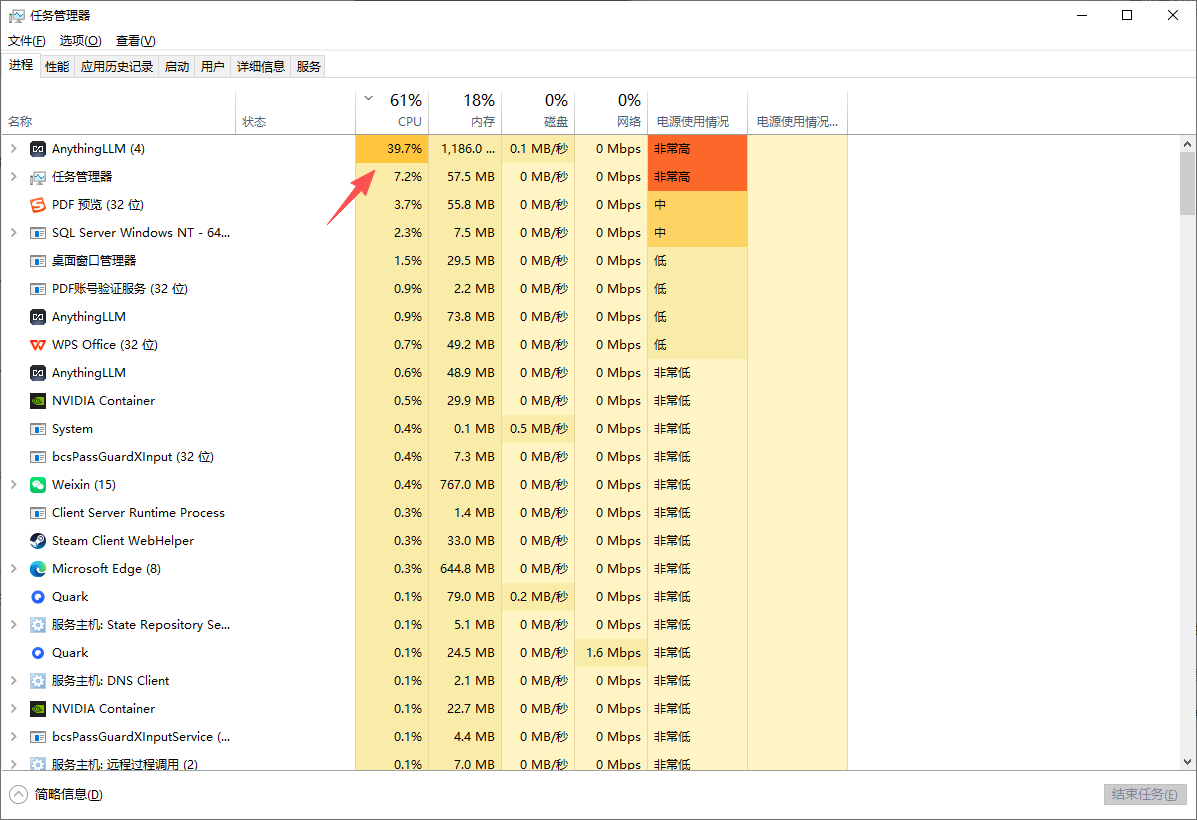This screenshot has height=820, width=1197.
Task: Expand the Weixin (15) process group
Action: pos(13,485)
